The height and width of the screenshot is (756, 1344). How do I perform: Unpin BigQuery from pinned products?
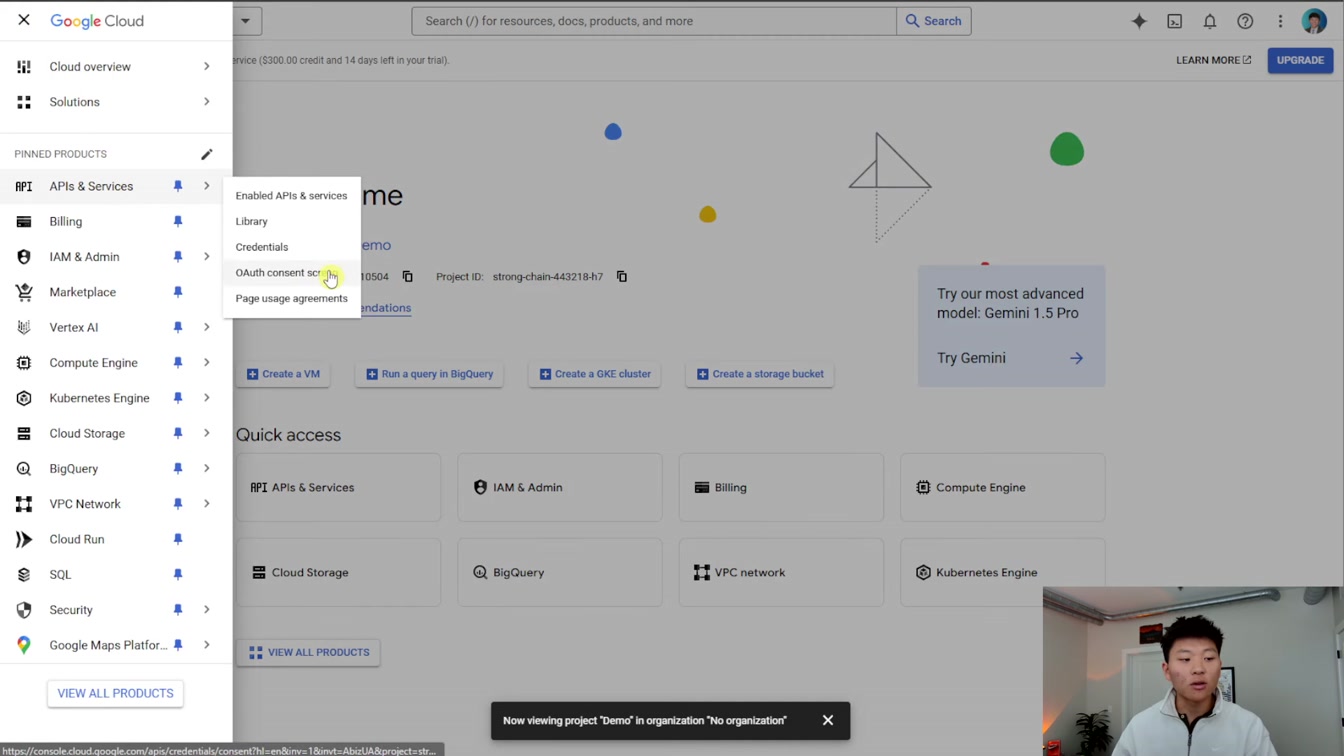[178, 469]
